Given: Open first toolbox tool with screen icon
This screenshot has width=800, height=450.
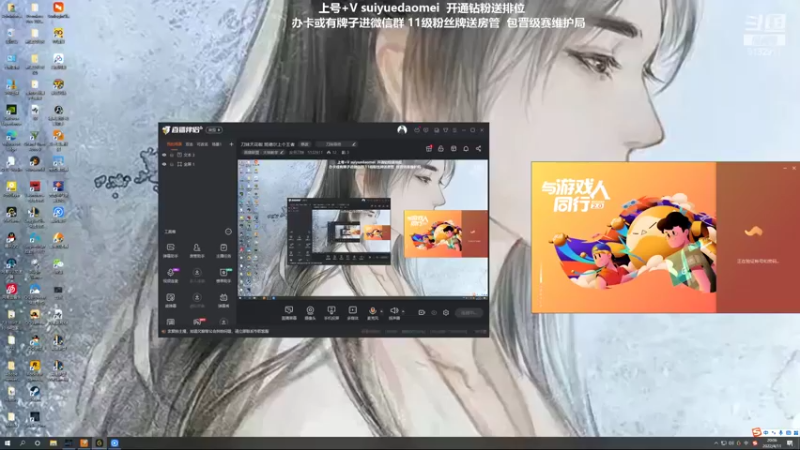Looking at the screenshot, I should pyautogui.click(x=170, y=250).
